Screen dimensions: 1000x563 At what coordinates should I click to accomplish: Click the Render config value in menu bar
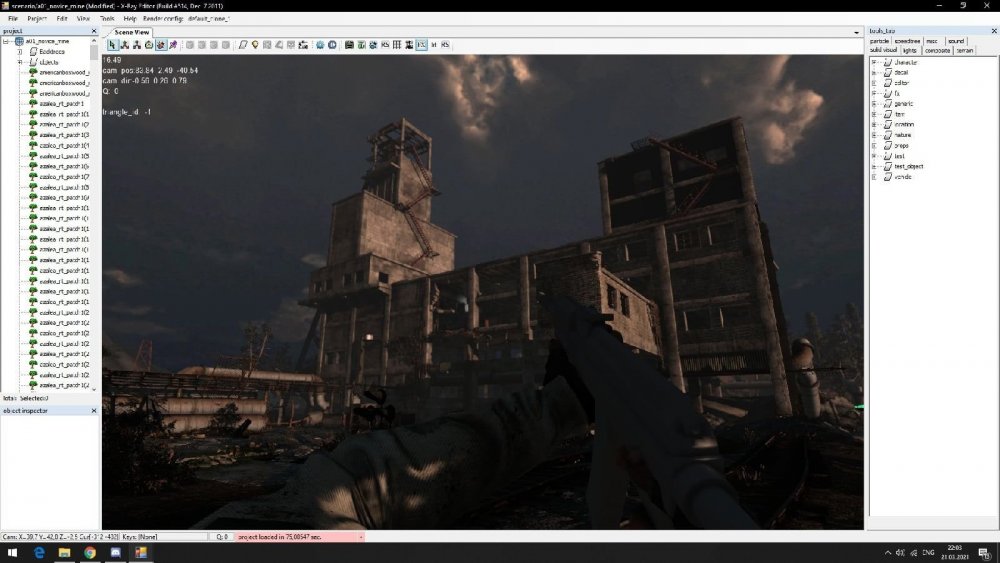point(209,18)
